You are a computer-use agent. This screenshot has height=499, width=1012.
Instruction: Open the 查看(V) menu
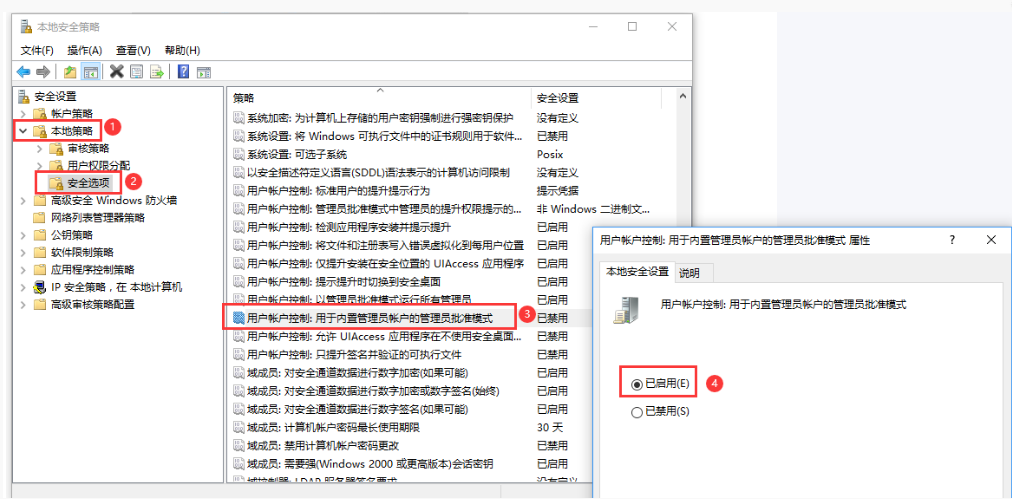click(133, 50)
